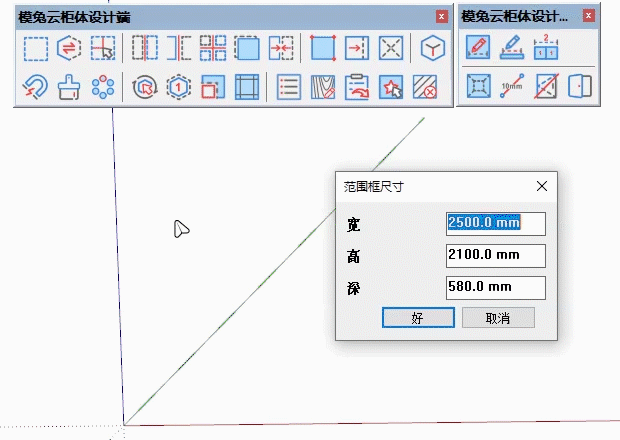Click the 好 confirm button
The width and height of the screenshot is (620, 440).
click(x=418, y=318)
